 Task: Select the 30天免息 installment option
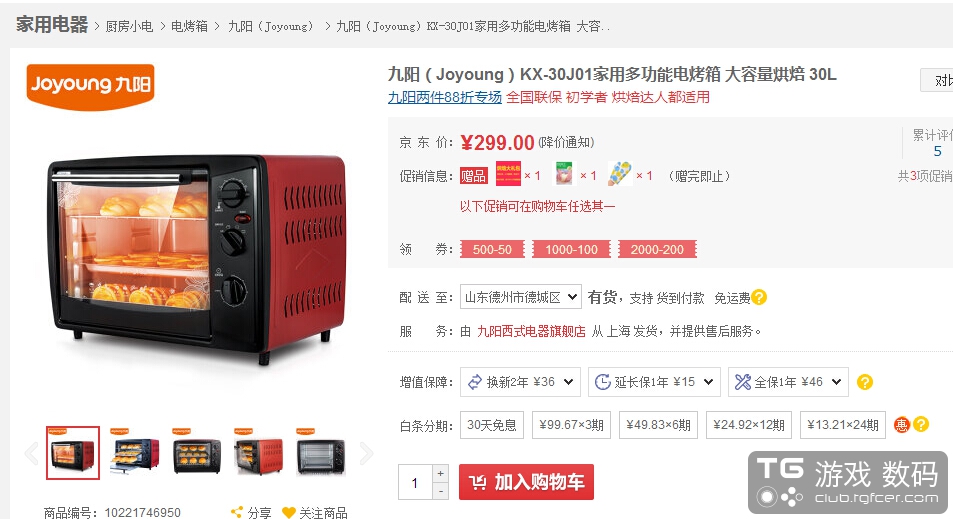[x=492, y=425]
